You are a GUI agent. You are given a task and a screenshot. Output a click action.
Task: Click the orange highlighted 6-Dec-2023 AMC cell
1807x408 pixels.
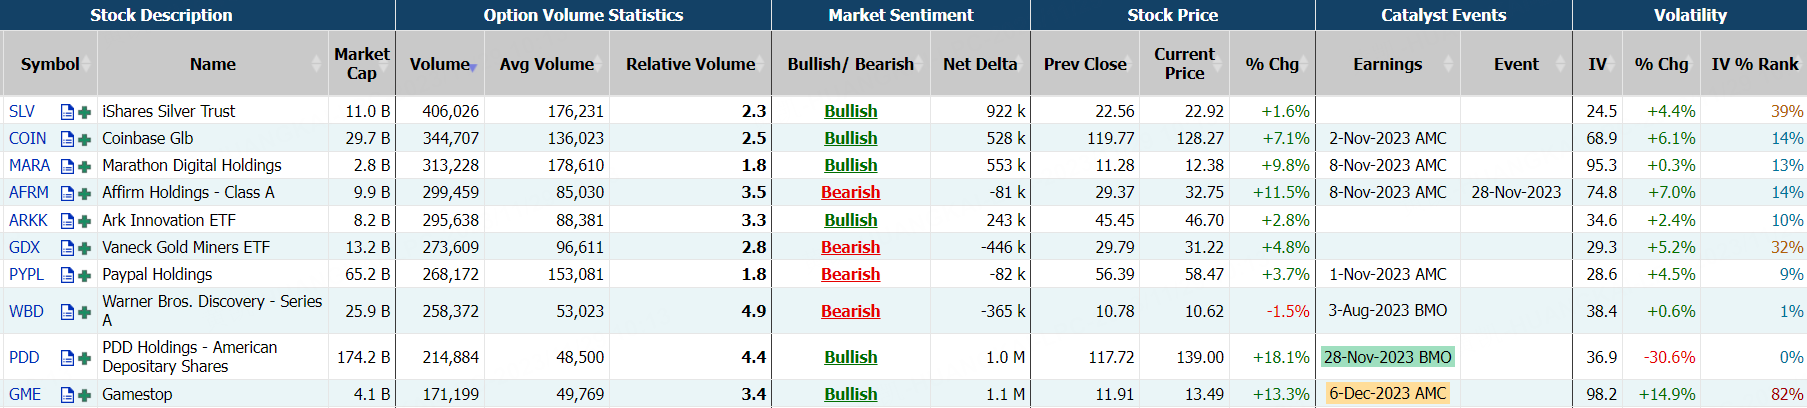tap(1387, 394)
